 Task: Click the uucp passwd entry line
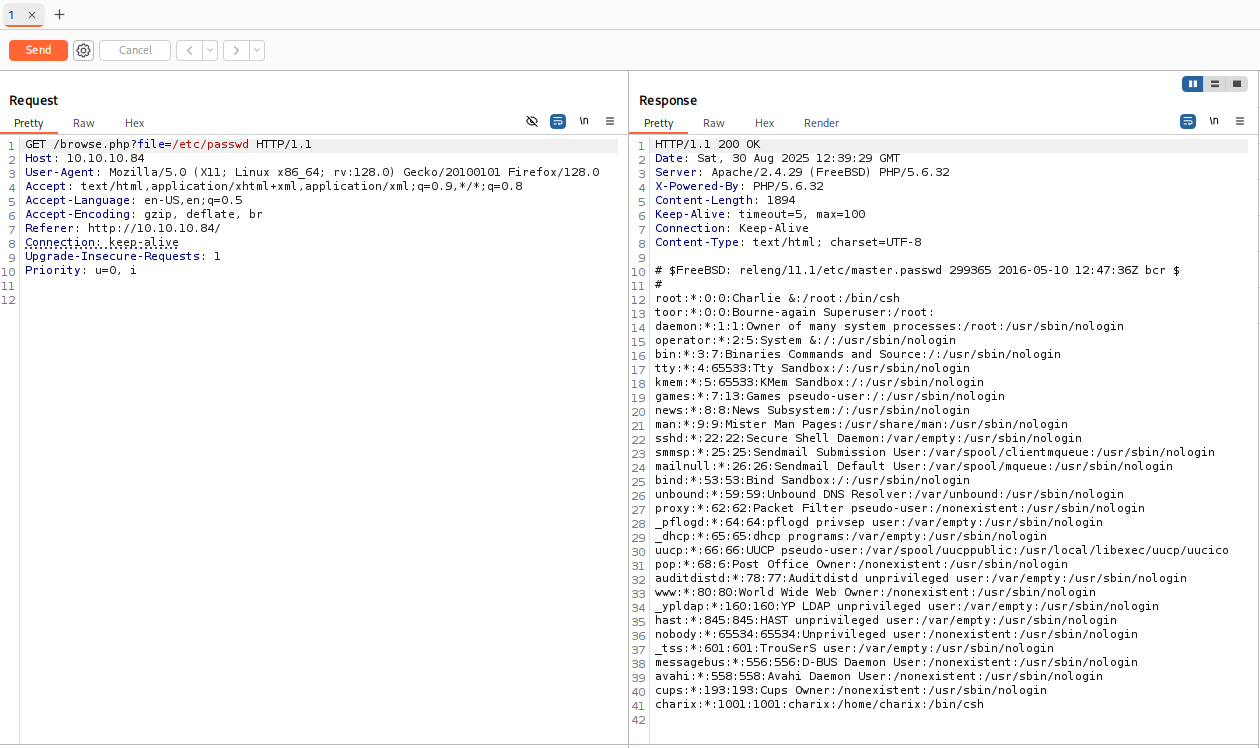pyautogui.click(x=942, y=550)
